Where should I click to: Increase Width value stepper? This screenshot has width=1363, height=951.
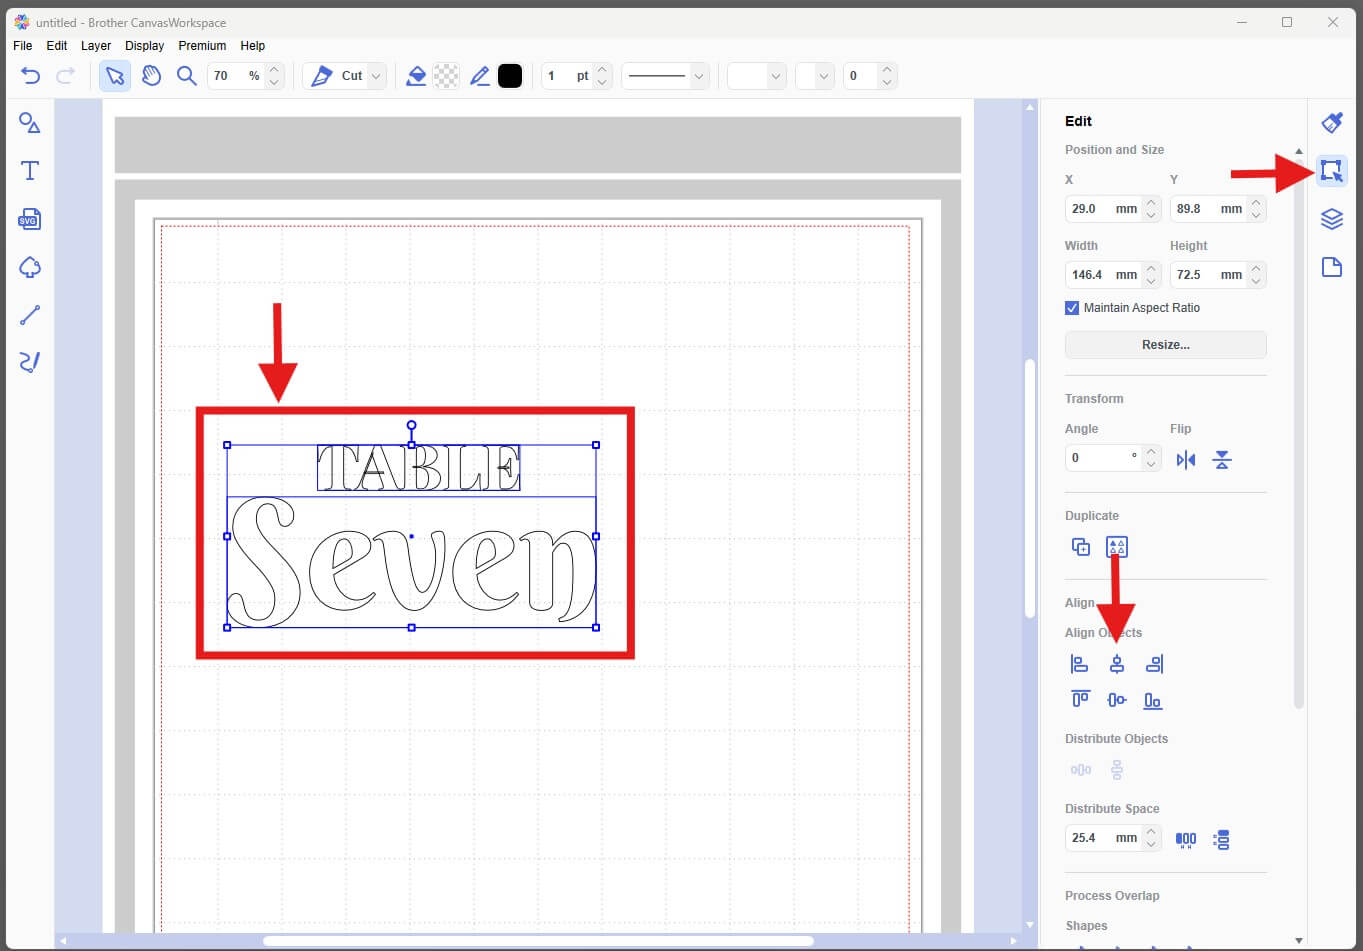(x=1151, y=268)
